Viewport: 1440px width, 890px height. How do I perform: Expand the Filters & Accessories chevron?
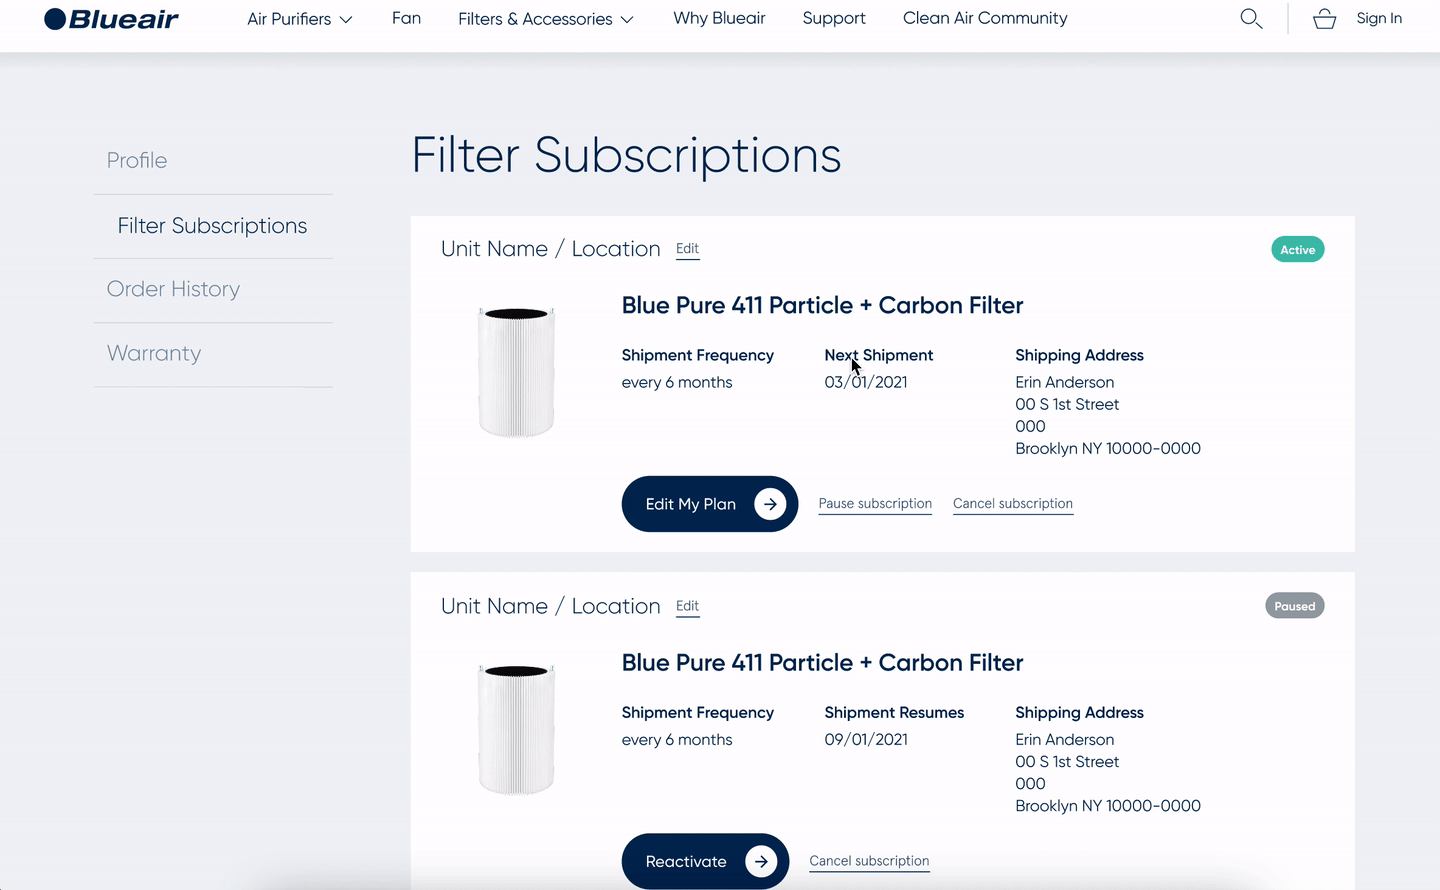click(x=627, y=20)
